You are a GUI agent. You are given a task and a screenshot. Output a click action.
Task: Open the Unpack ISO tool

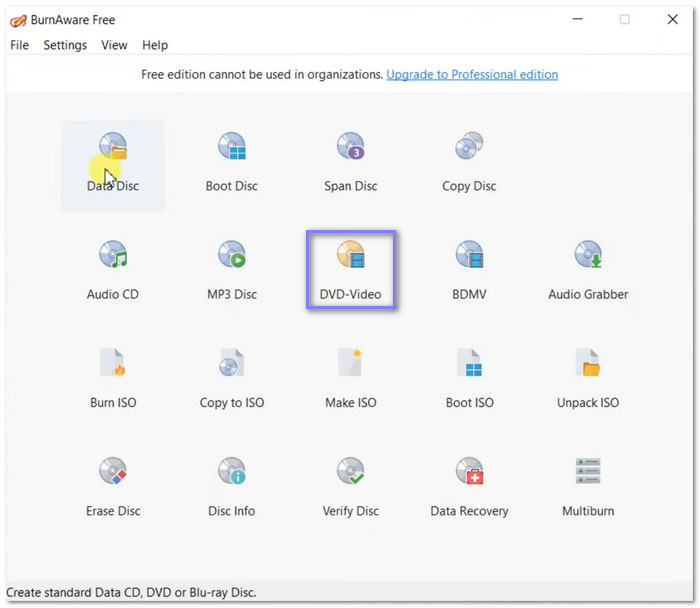click(x=588, y=379)
